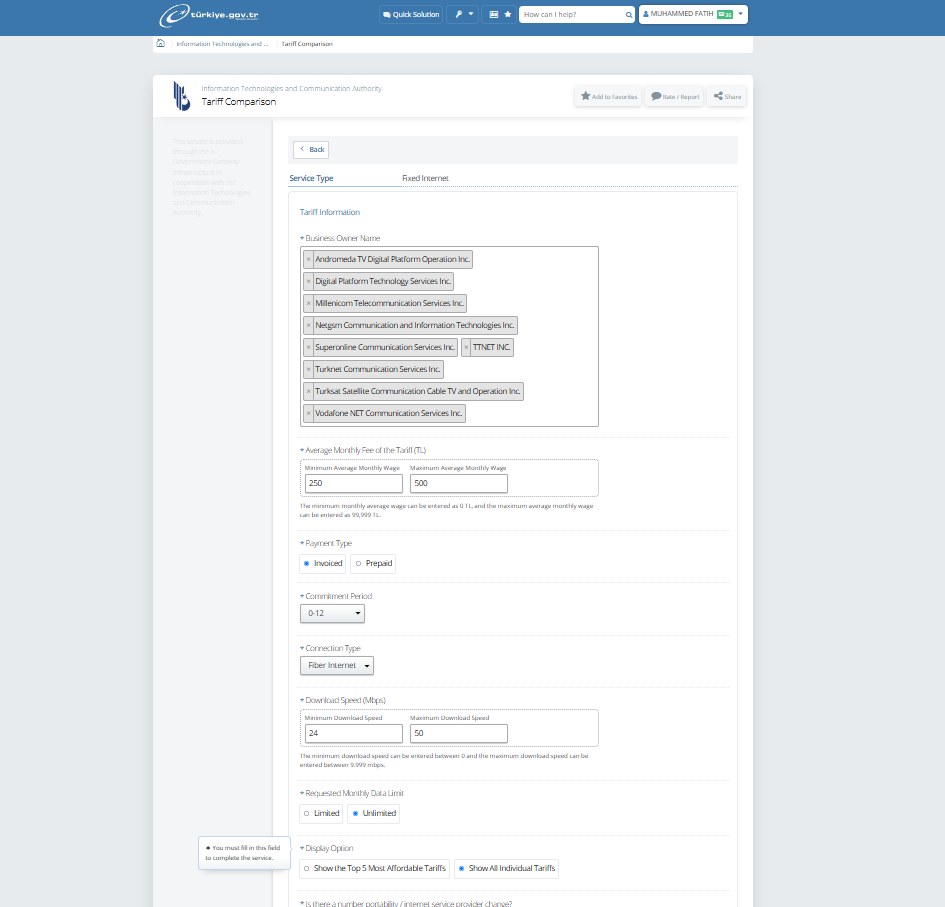
Task: Click Rate / Report button
Action: click(x=675, y=96)
